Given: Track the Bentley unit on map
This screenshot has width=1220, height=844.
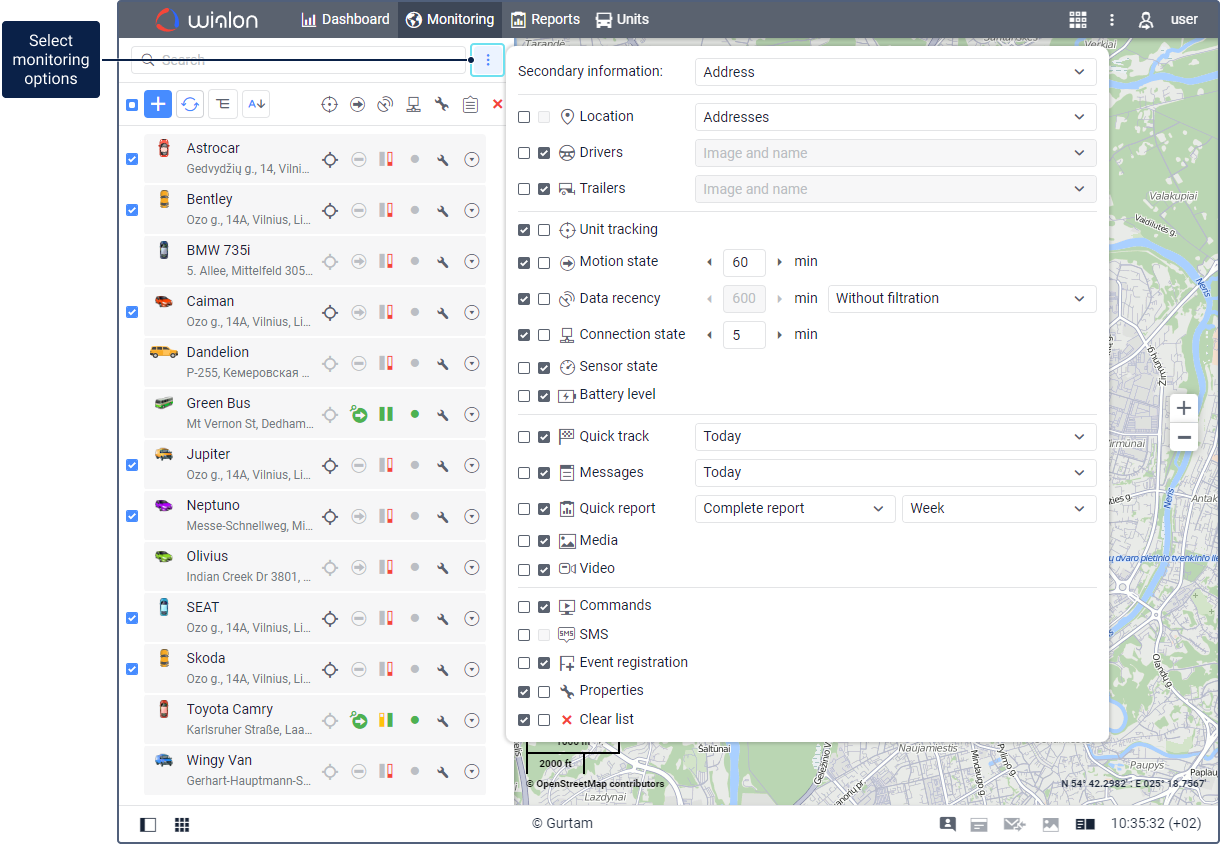Looking at the screenshot, I should [x=330, y=210].
